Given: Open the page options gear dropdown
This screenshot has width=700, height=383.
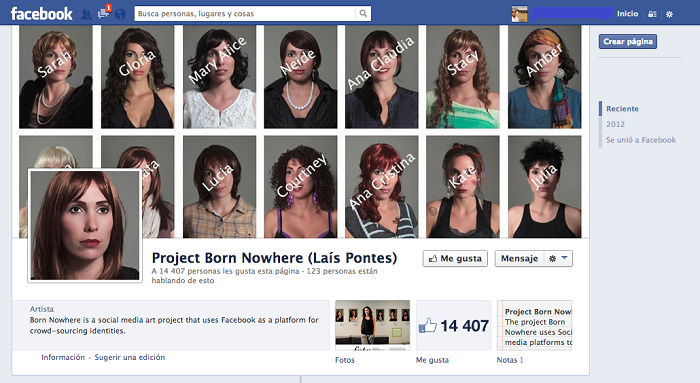Looking at the screenshot, I should click(x=558, y=258).
